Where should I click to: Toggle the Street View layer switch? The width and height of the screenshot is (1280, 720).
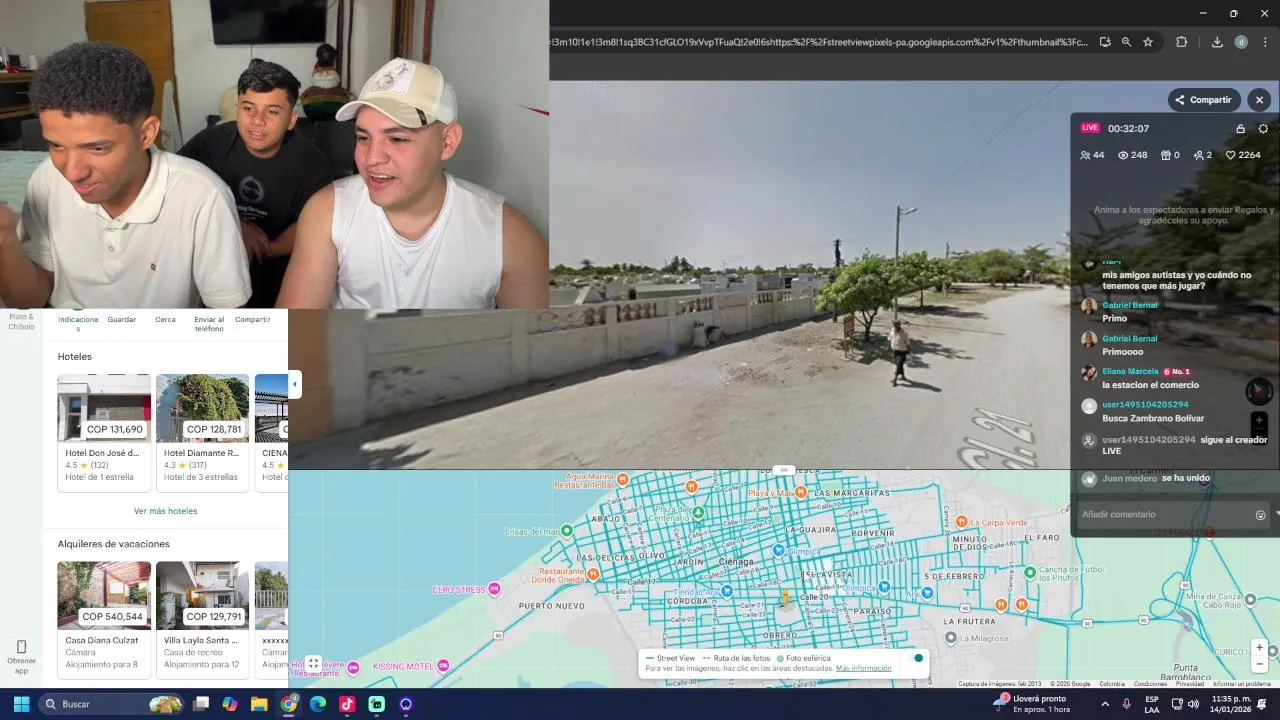[916, 658]
